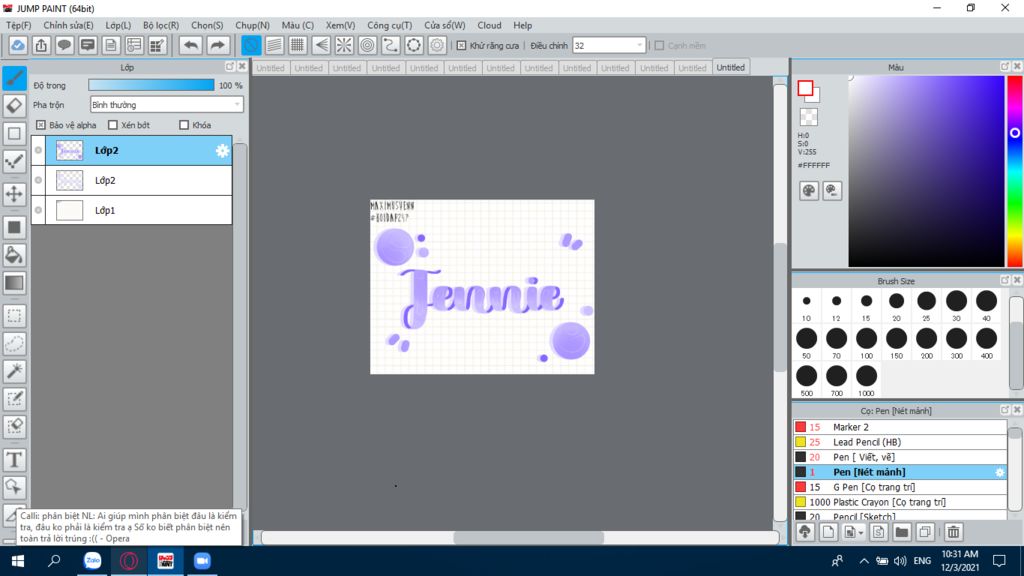Screen dimensions: 1024x576
Task: Open snap settings gear
Action: 437,45
